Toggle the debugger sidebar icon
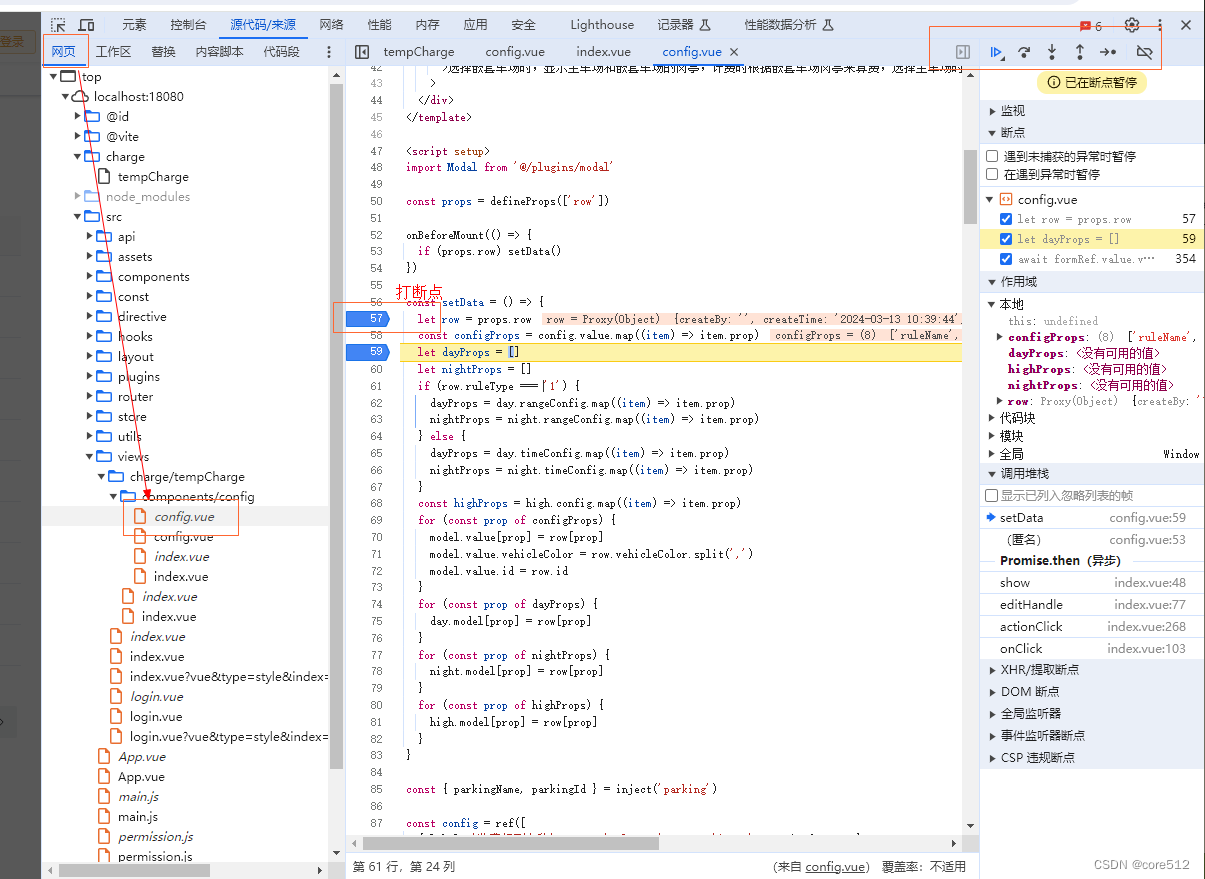 pyautogui.click(x=963, y=52)
